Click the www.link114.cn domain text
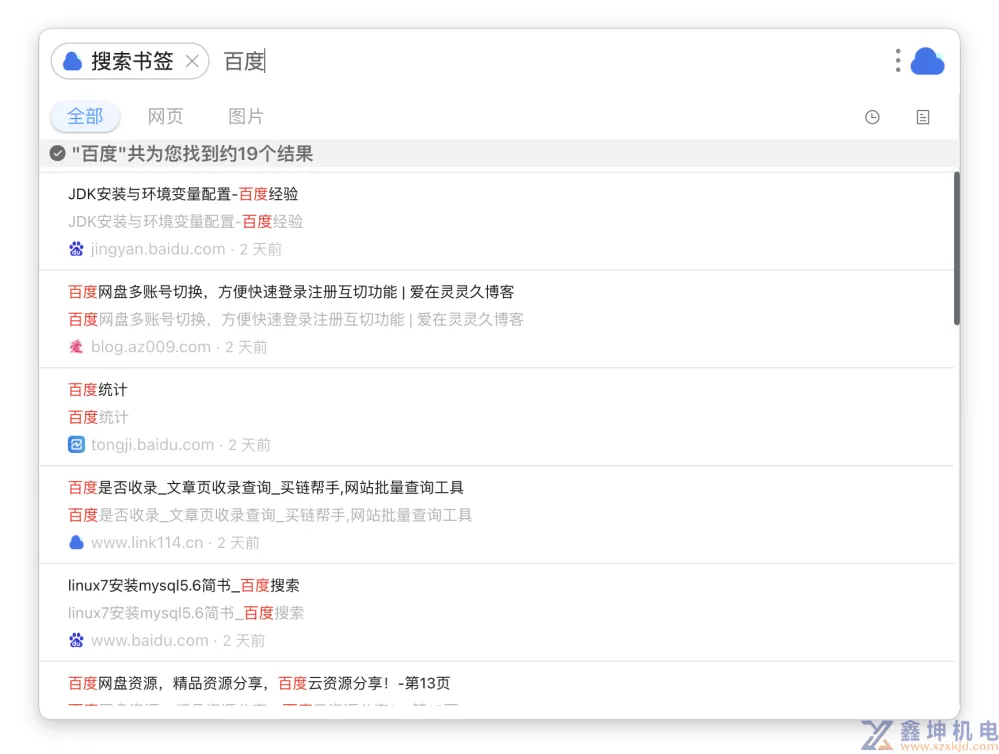The height and width of the screenshot is (754, 999). point(147,542)
